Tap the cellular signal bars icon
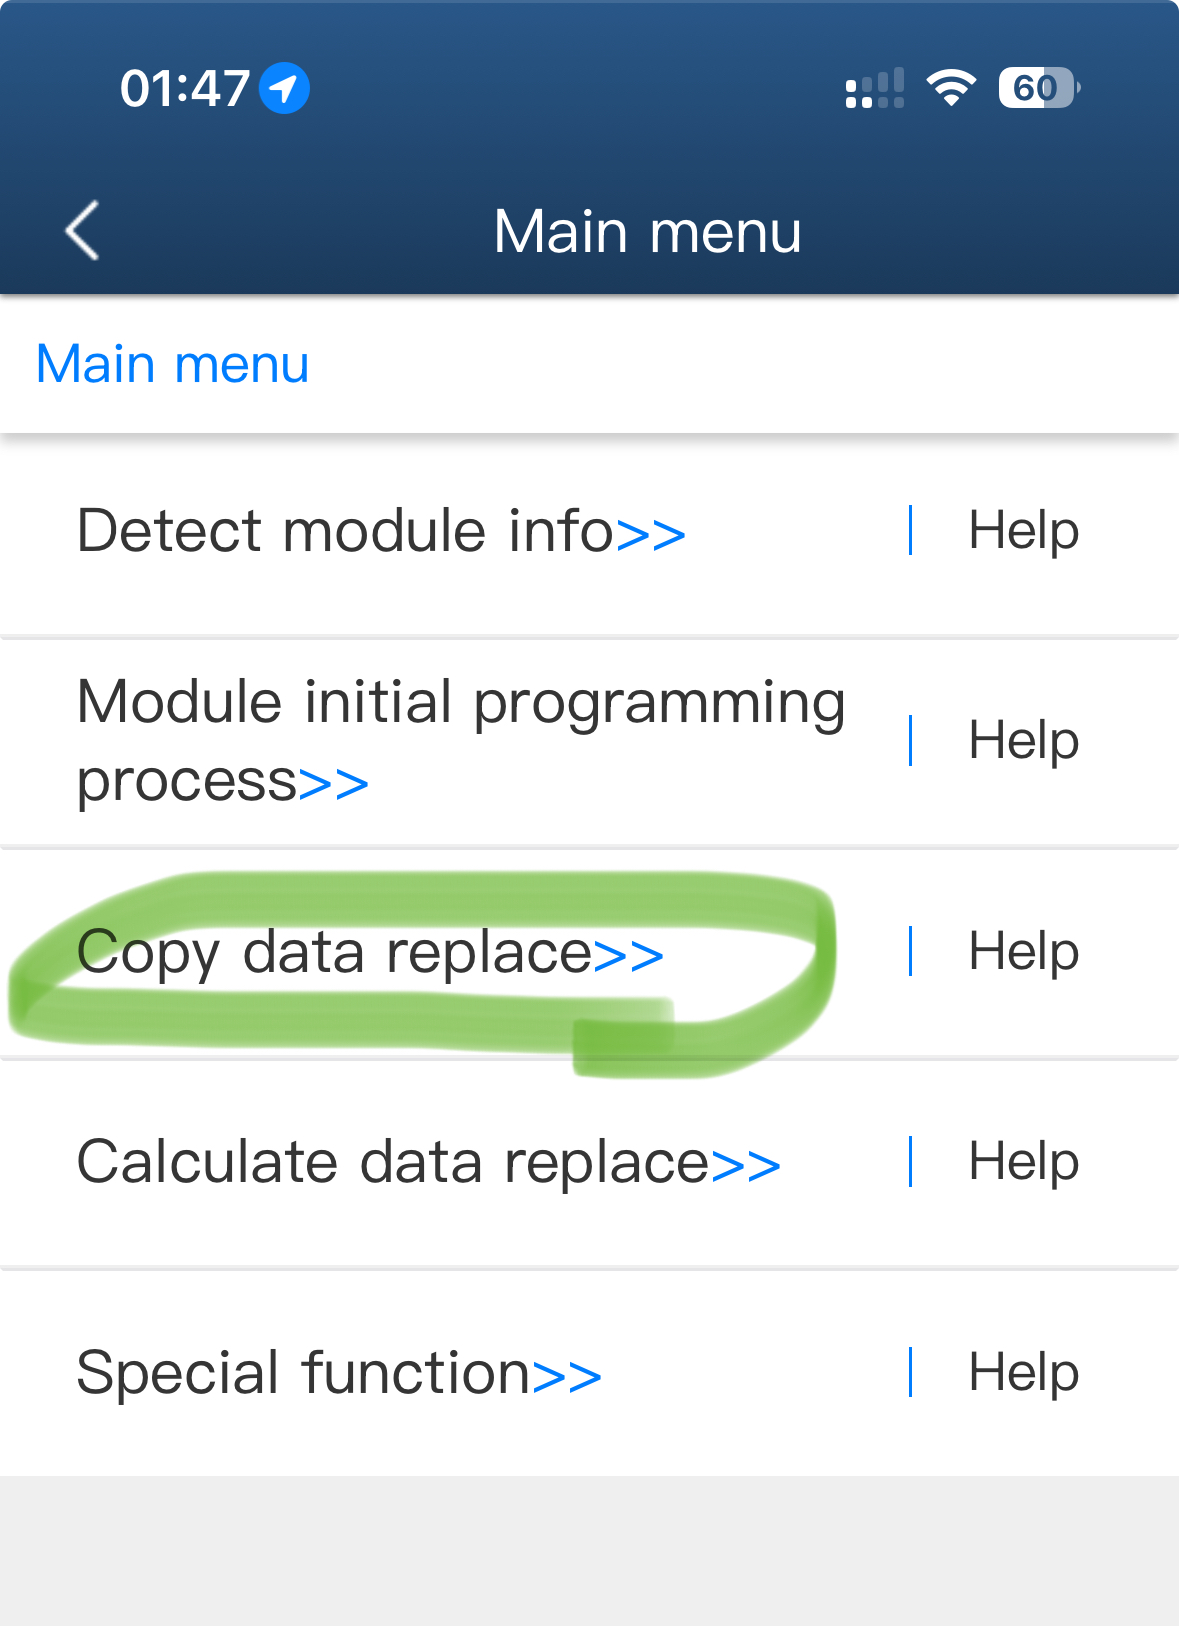This screenshot has width=1179, height=1626. (x=874, y=88)
